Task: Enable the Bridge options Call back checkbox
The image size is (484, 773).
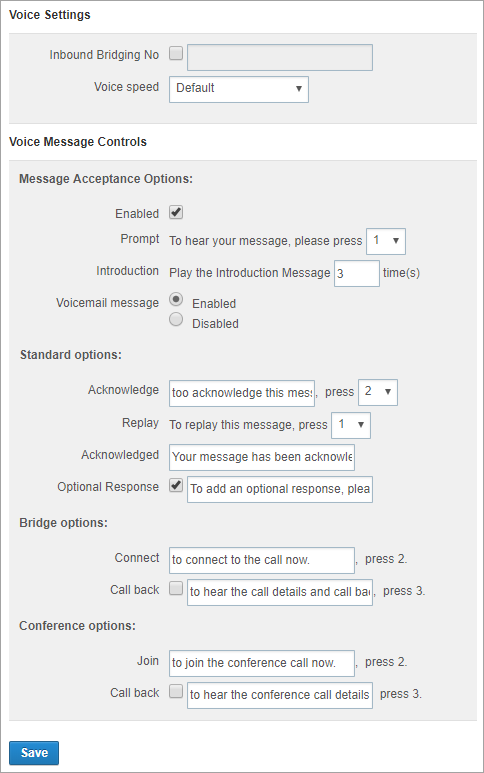Action: click(176, 588)
